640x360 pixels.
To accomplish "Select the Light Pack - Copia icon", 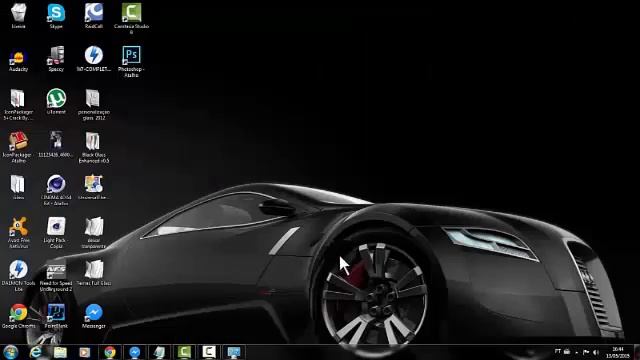I will (56, 233).
